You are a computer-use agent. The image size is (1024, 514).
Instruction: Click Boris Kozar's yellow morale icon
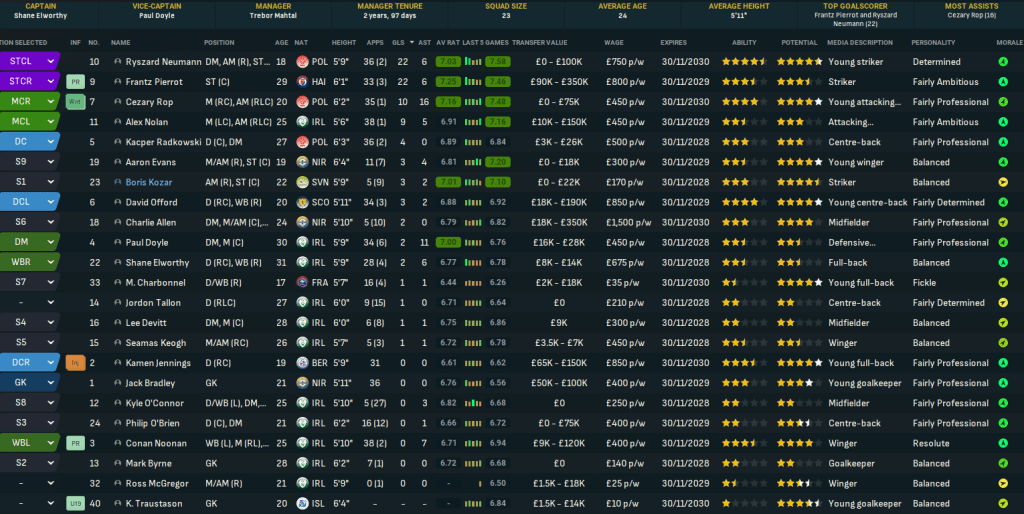pos(1003,182)
